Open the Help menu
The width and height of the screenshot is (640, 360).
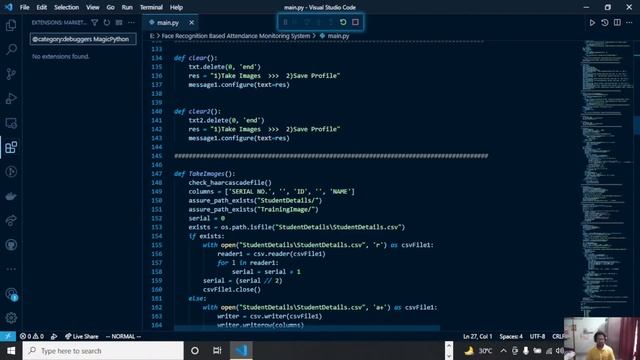(176, 7)
